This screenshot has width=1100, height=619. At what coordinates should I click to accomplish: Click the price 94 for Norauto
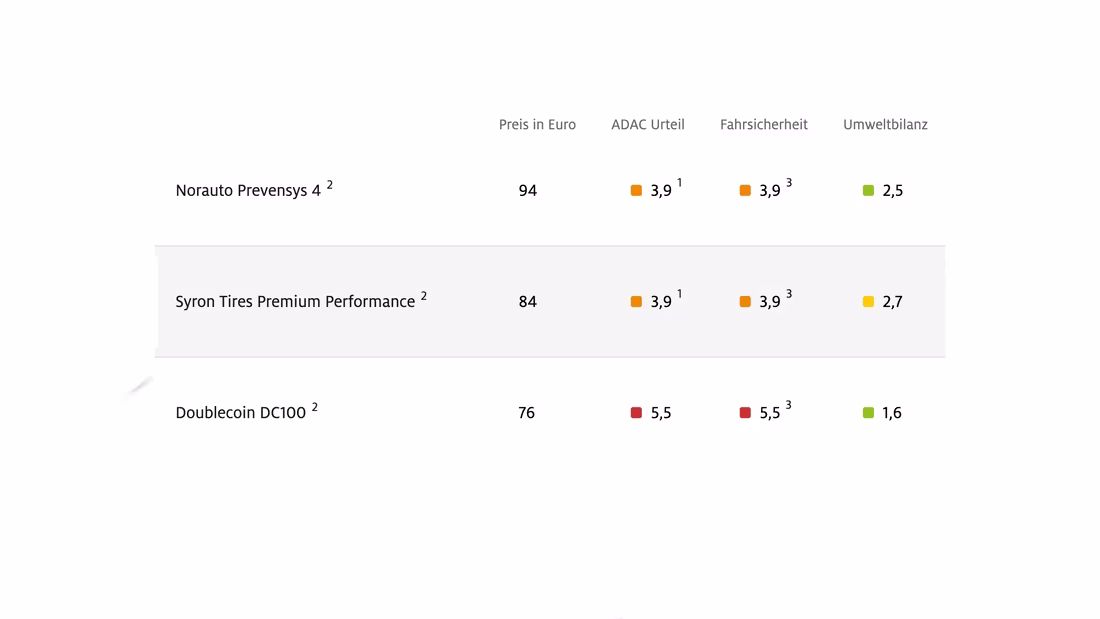pyautogui.click(x=528, y=191)
